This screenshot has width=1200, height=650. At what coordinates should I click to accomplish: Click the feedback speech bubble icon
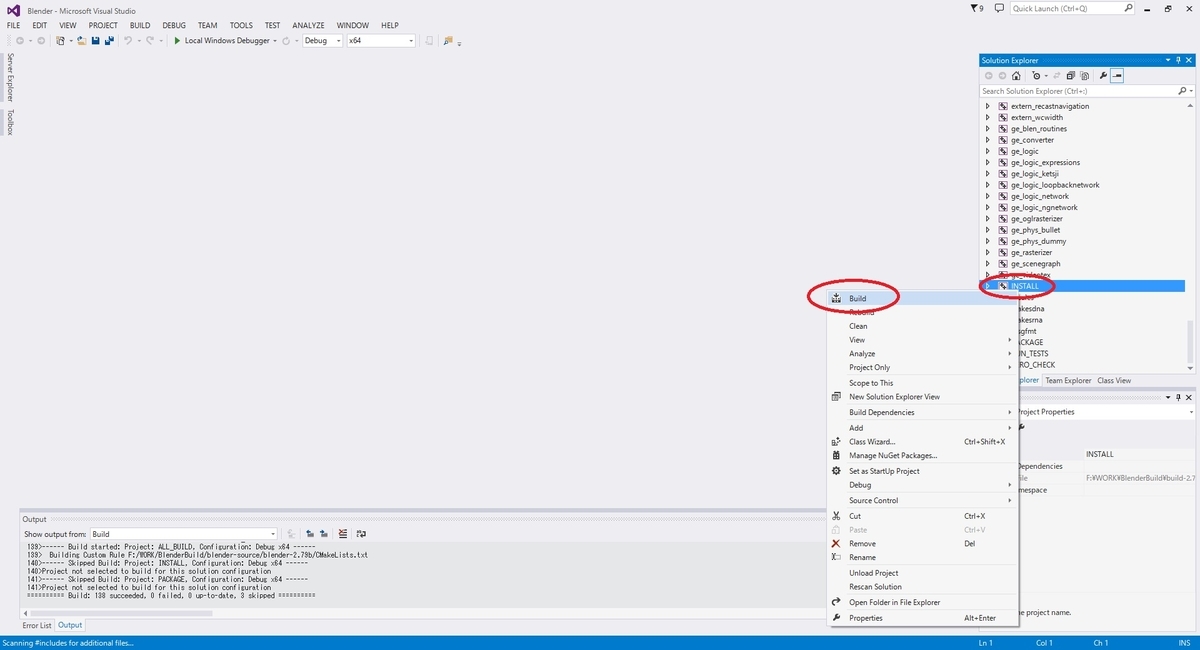pyautogui.click(x=998, y=8)
